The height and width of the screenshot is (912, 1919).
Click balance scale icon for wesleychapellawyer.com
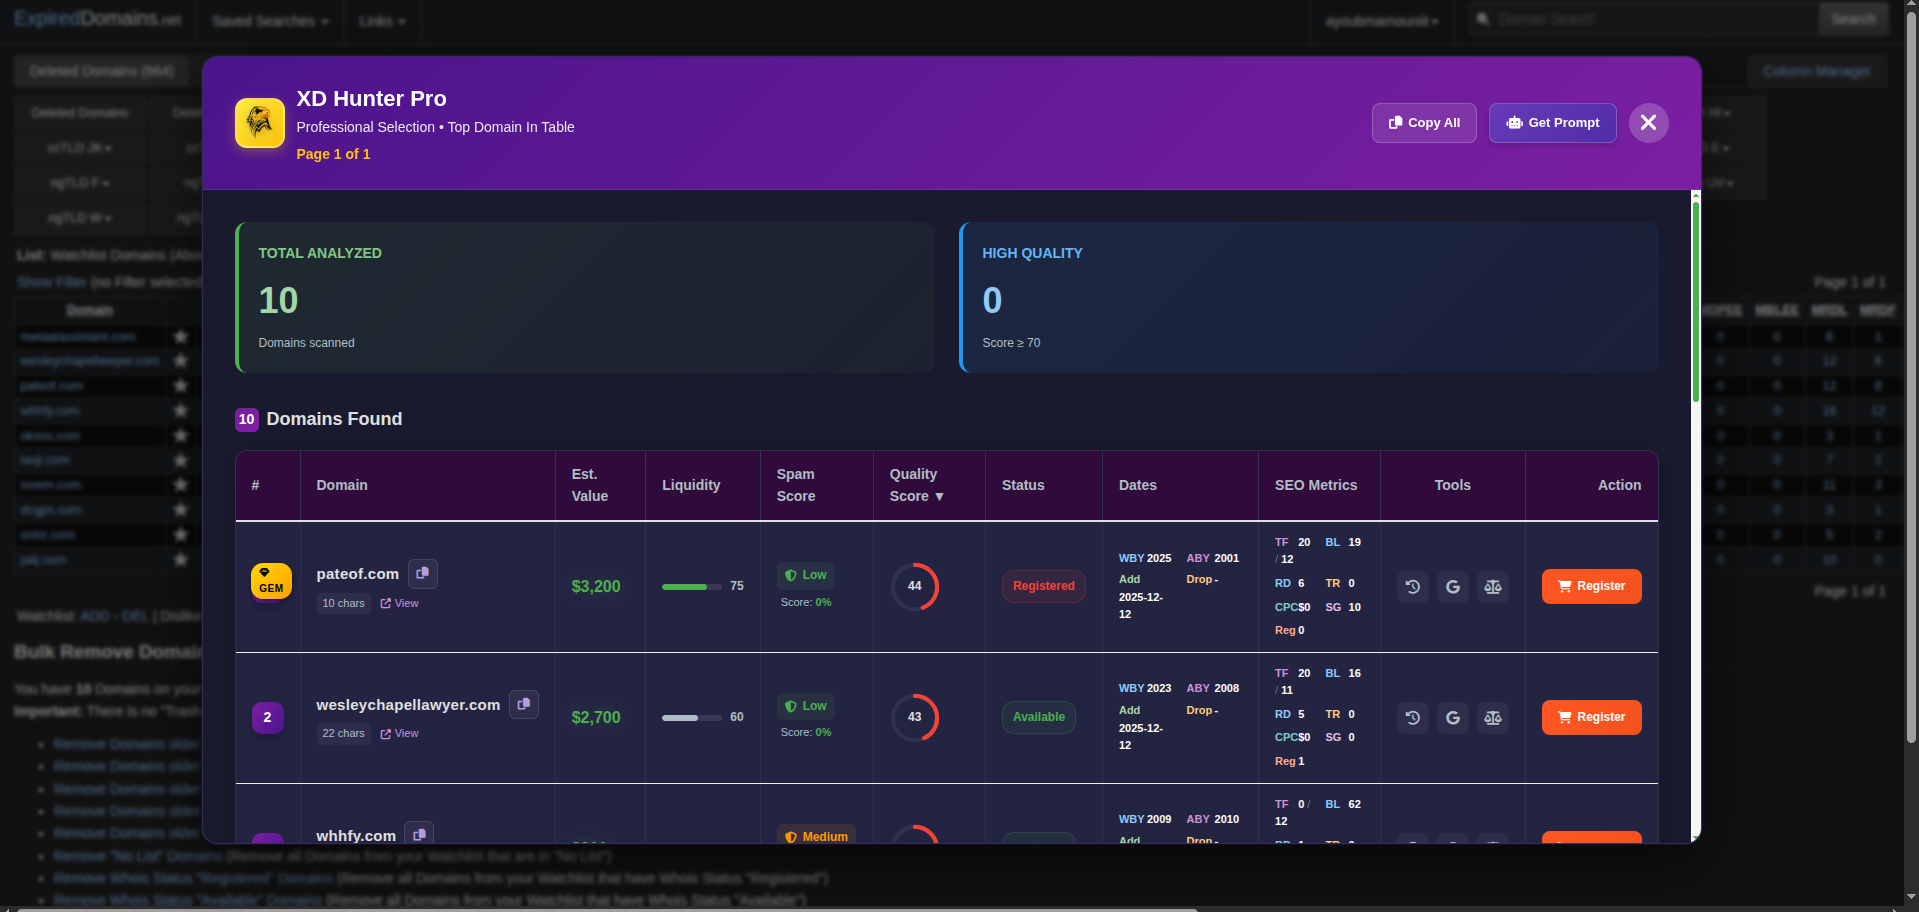(x=1492, y=718)
